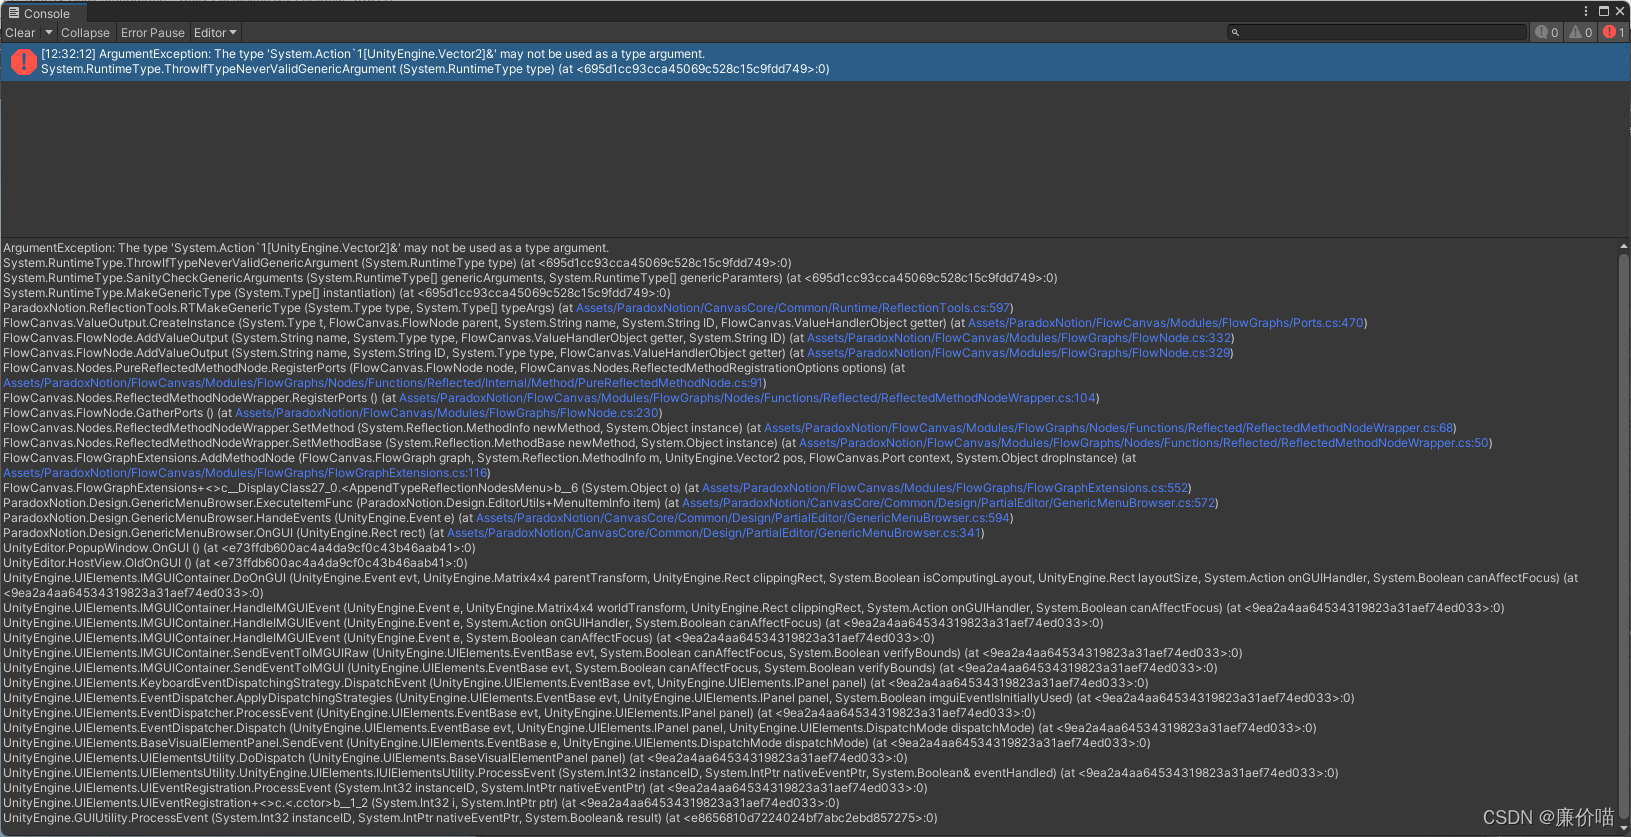Open the Ports.cs:470 link
Viewport: 1631px width, 837px height.
tap(1166, 323)
